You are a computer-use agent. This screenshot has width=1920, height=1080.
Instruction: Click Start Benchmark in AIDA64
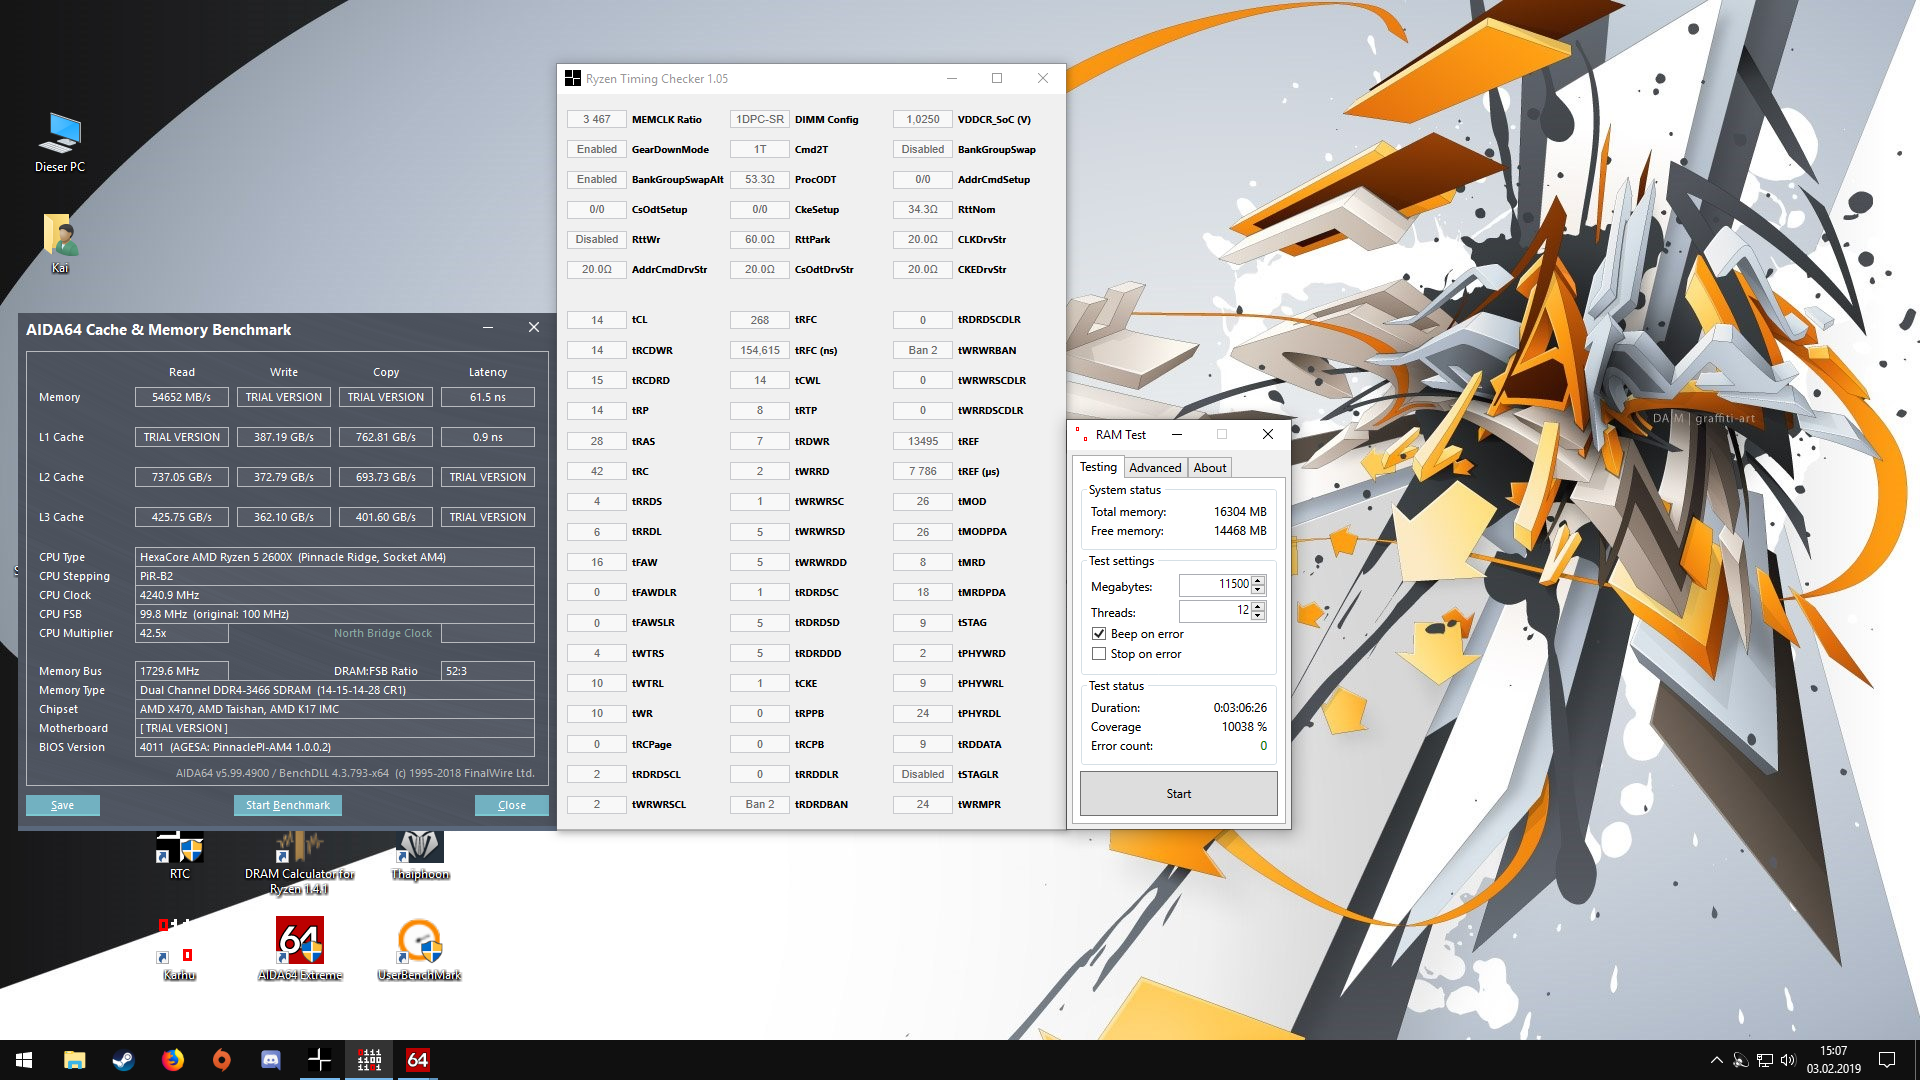click(288, 805)
